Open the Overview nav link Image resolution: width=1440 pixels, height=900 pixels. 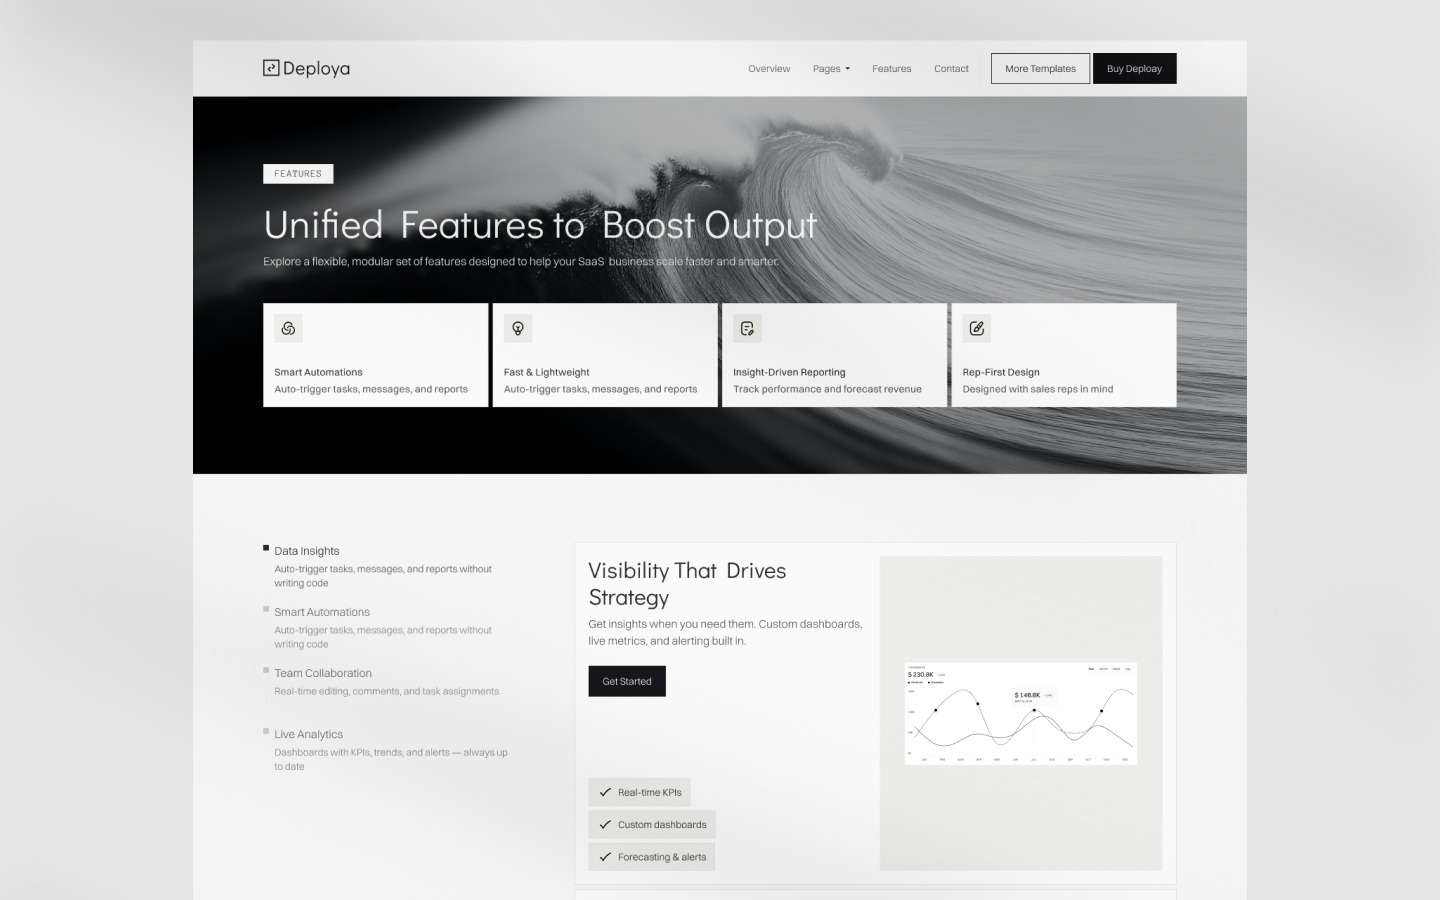[769, 69]
